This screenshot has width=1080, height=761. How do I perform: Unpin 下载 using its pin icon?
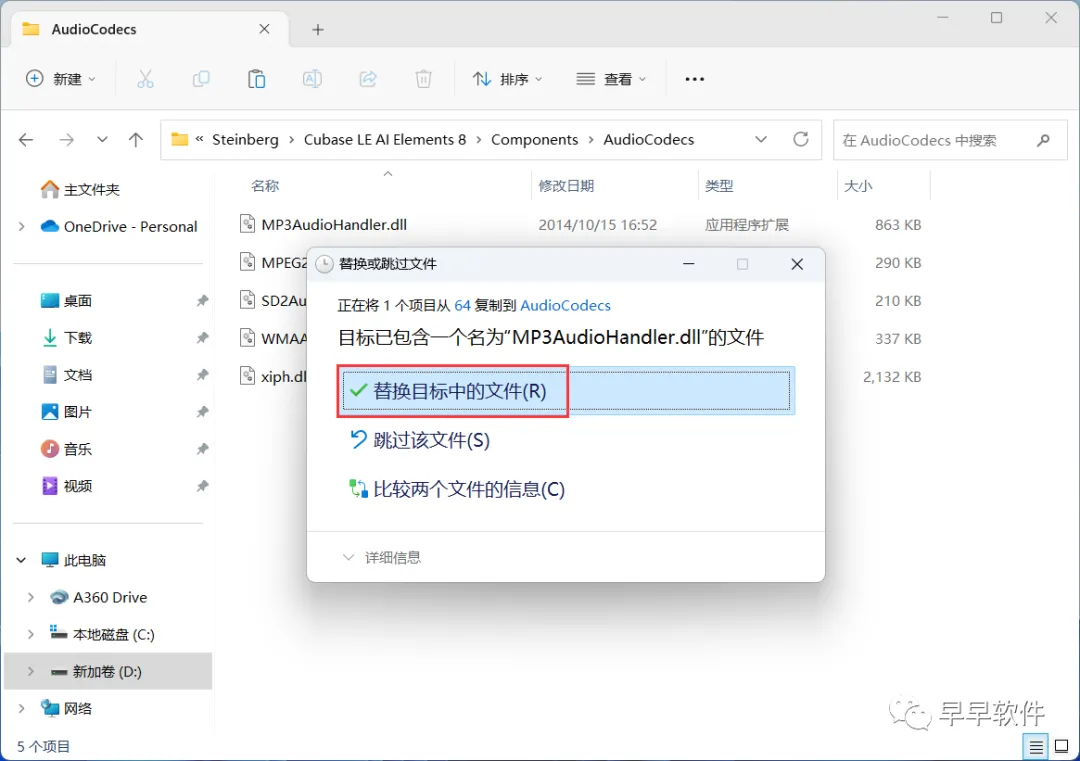pos(202,337)
